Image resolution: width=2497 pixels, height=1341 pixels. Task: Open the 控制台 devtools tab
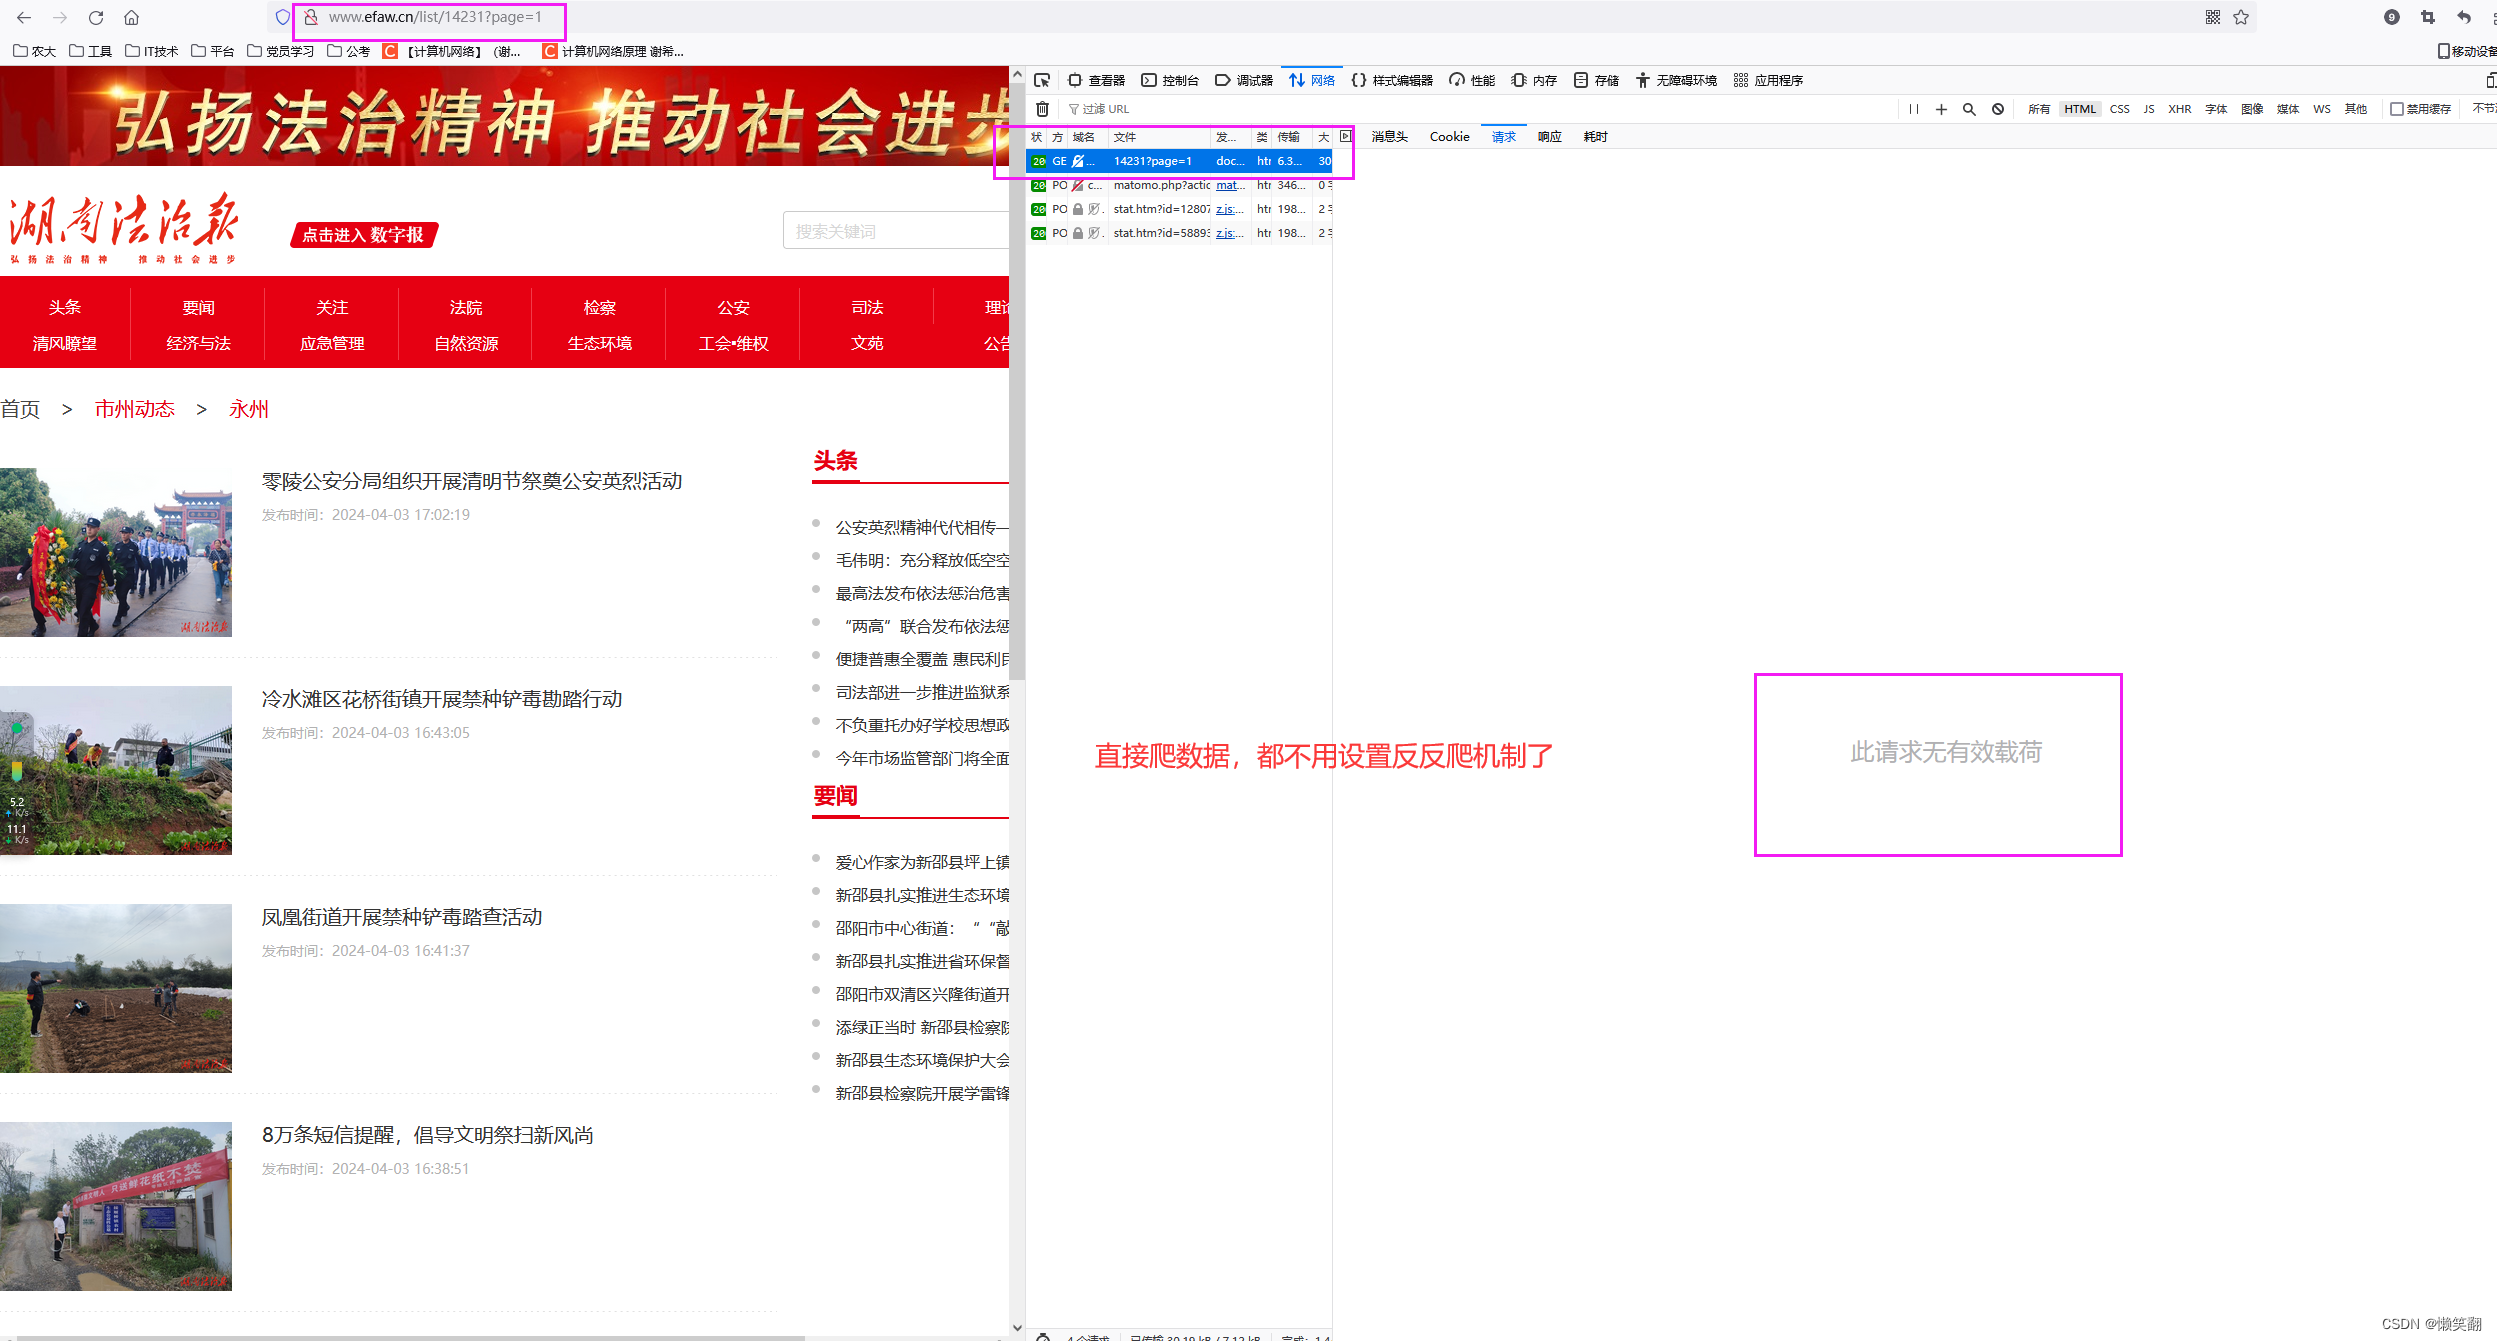click(1170, 80)
